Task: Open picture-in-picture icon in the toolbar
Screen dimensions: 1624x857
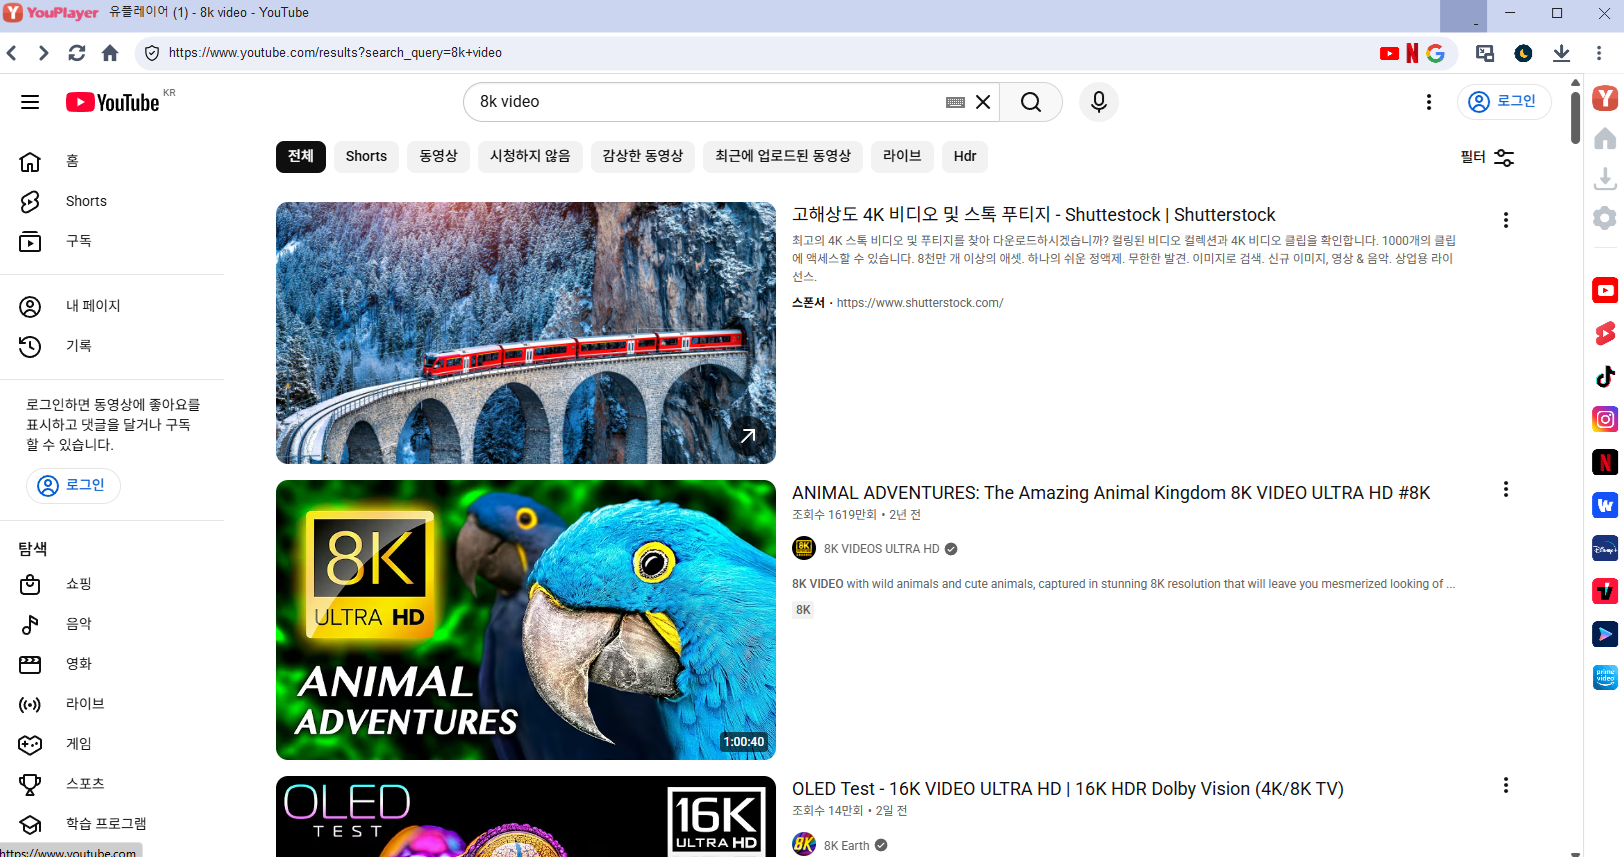Action: tap(1485, 53)
